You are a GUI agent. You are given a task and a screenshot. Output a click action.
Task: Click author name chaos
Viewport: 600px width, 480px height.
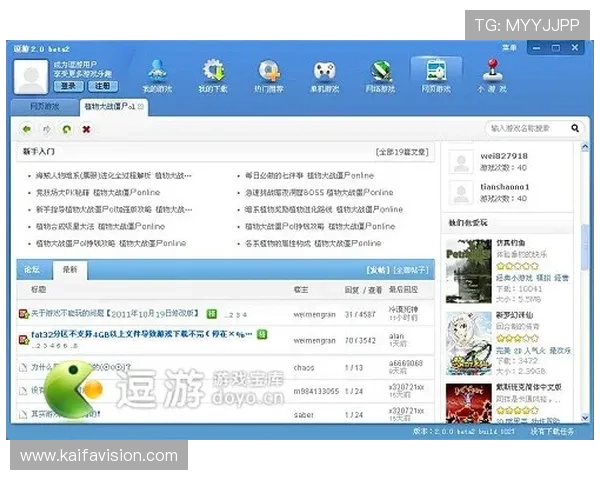tap(304, 368)
